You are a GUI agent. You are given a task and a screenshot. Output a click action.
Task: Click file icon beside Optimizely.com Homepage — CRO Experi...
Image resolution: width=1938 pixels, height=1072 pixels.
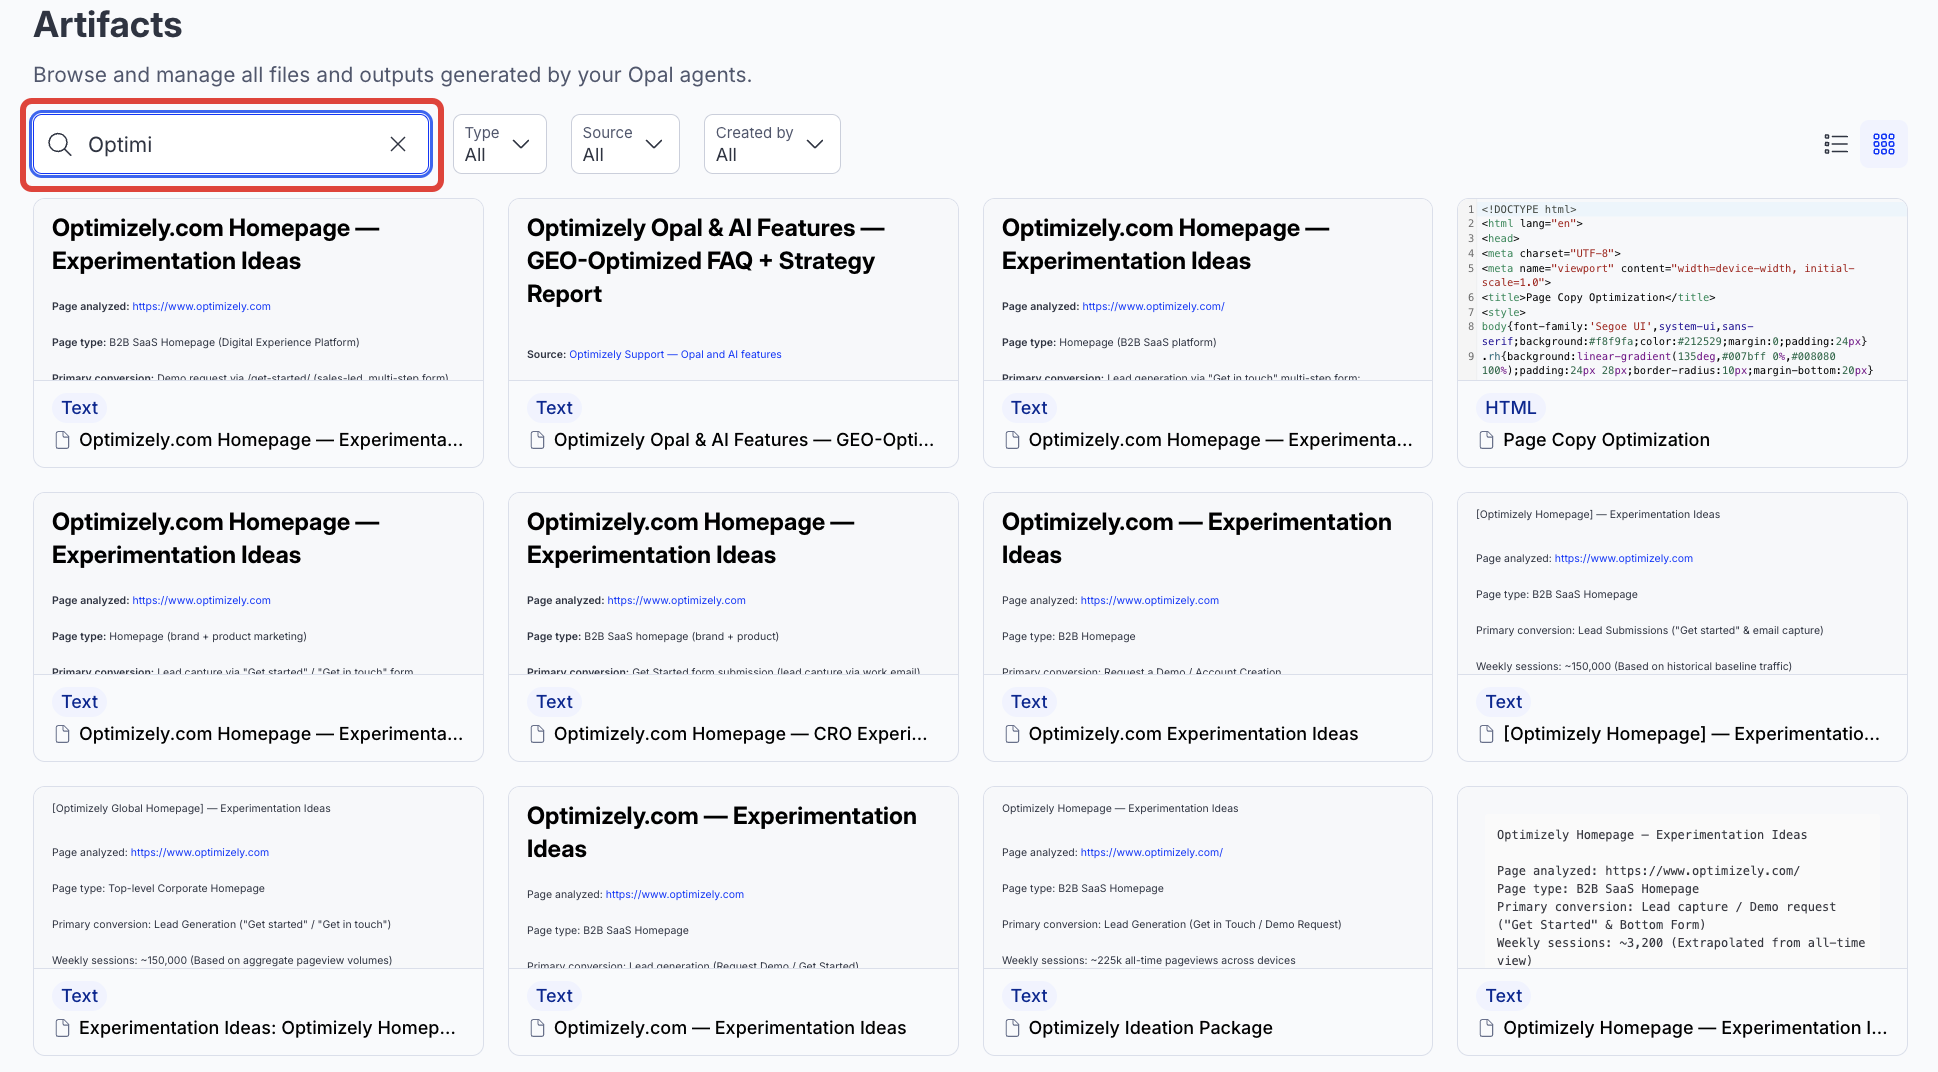pos(537,734)
